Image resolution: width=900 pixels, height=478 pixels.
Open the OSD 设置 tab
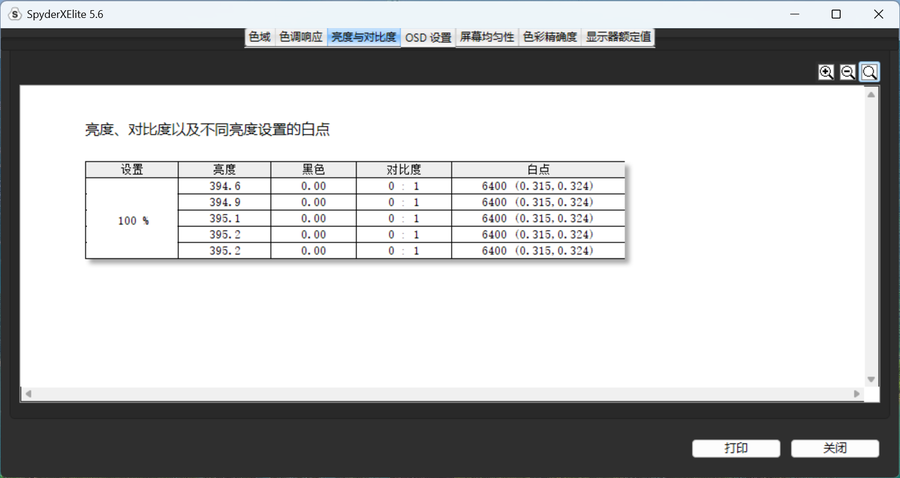pos(428,38)
